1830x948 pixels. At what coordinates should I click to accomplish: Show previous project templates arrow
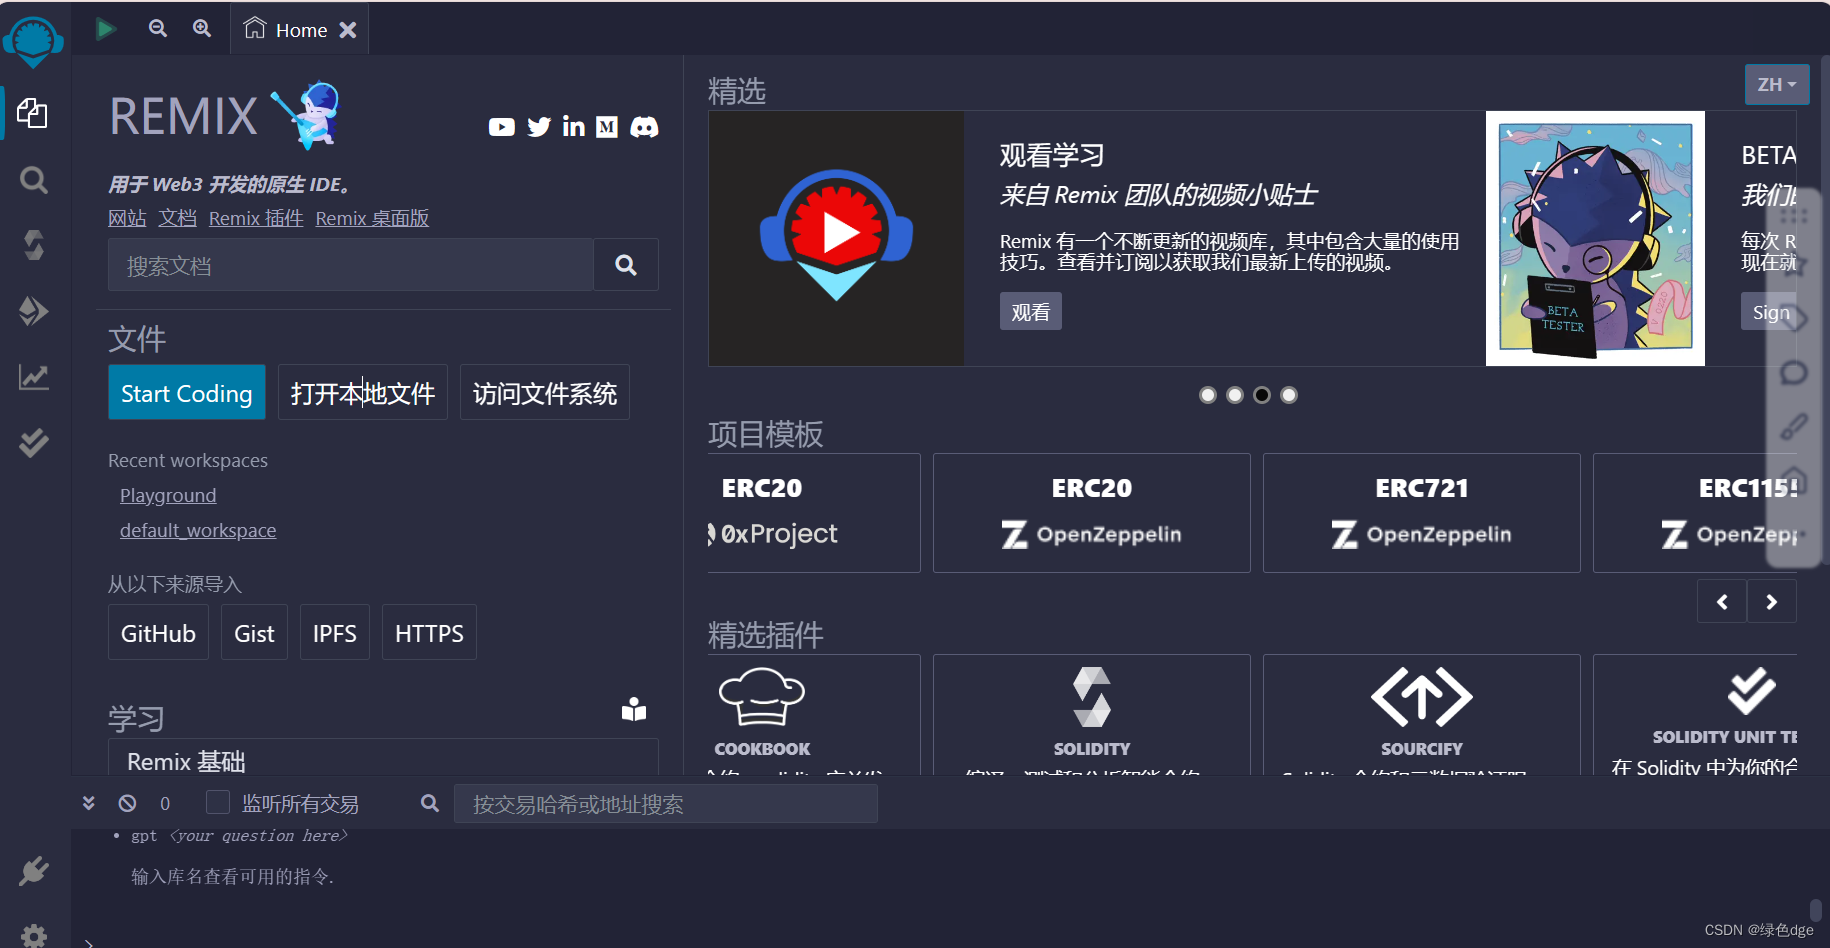click(1722, 602)
